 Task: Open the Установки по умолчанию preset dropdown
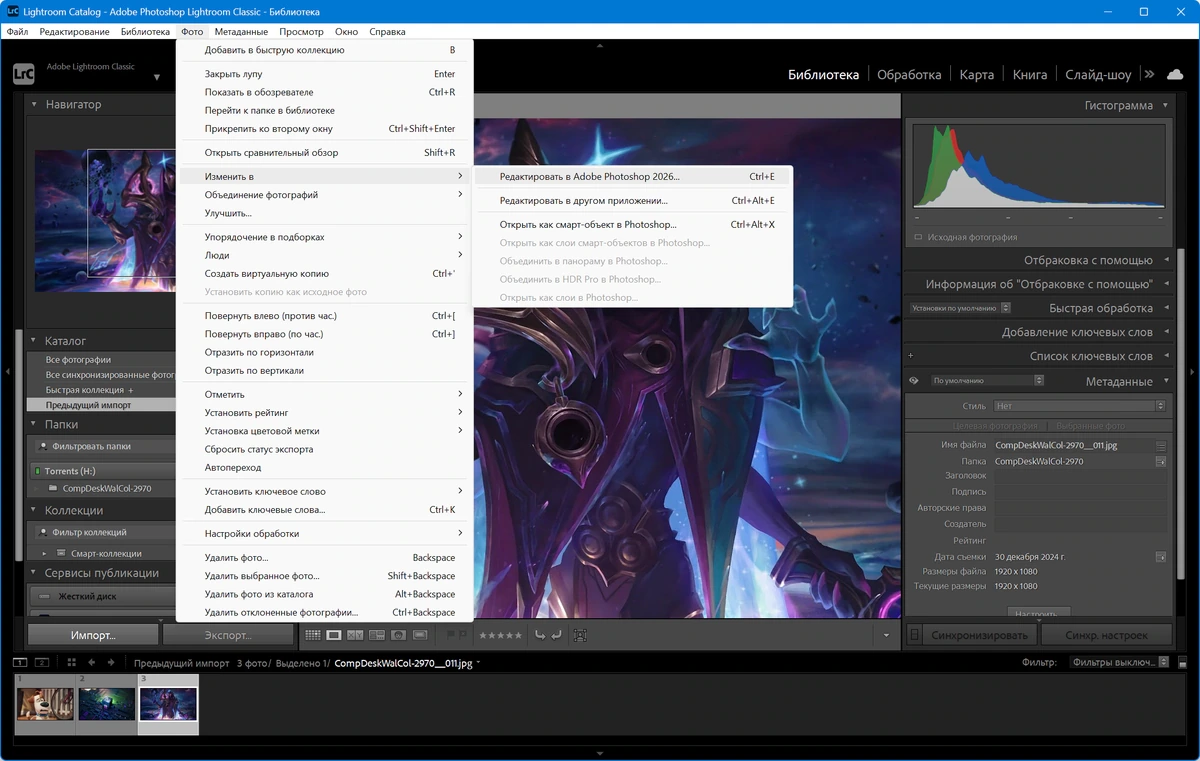[x=960, y=308]
